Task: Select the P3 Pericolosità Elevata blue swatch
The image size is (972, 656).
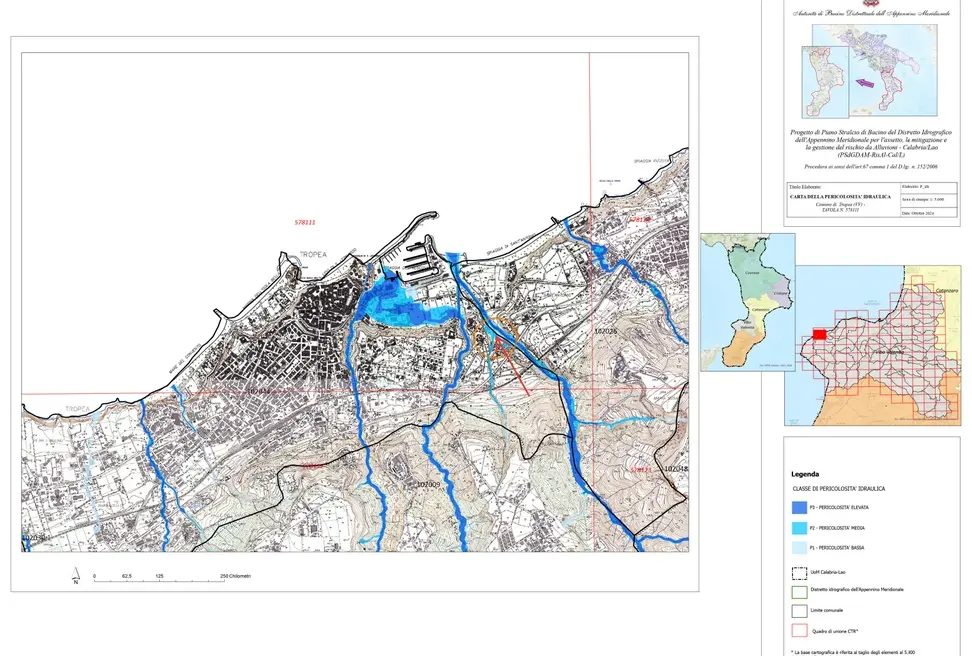Action: (x=799, y=508)
